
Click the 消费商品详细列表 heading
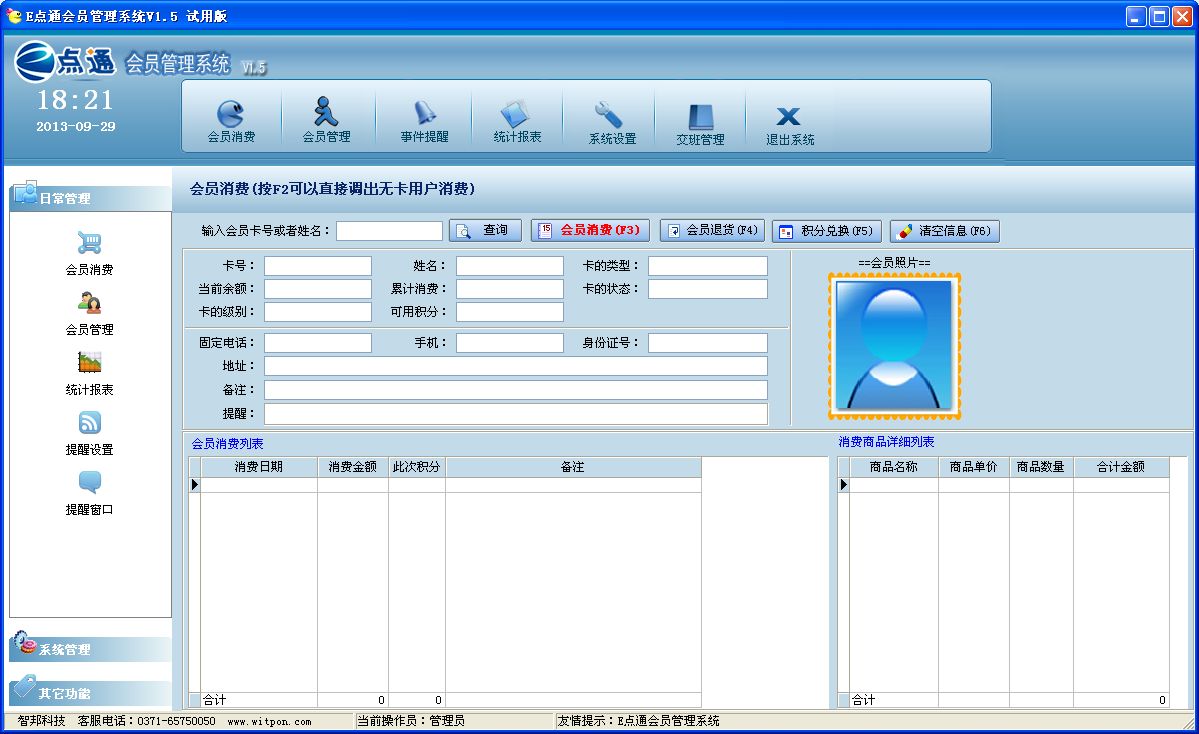point(886,442)
